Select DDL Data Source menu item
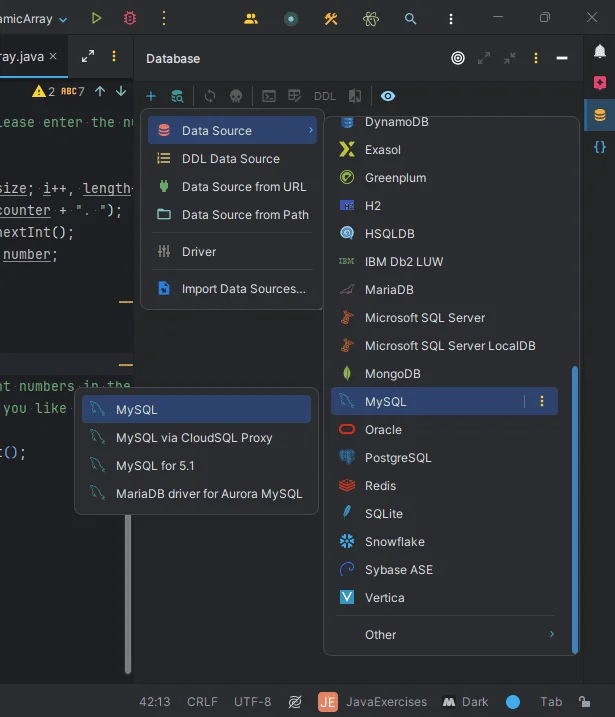 (x=232, y=159)
